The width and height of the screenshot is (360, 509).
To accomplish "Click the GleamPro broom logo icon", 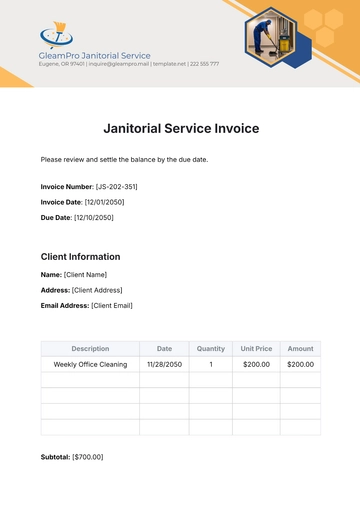I will pyautogui.click(x=56, y=35).
